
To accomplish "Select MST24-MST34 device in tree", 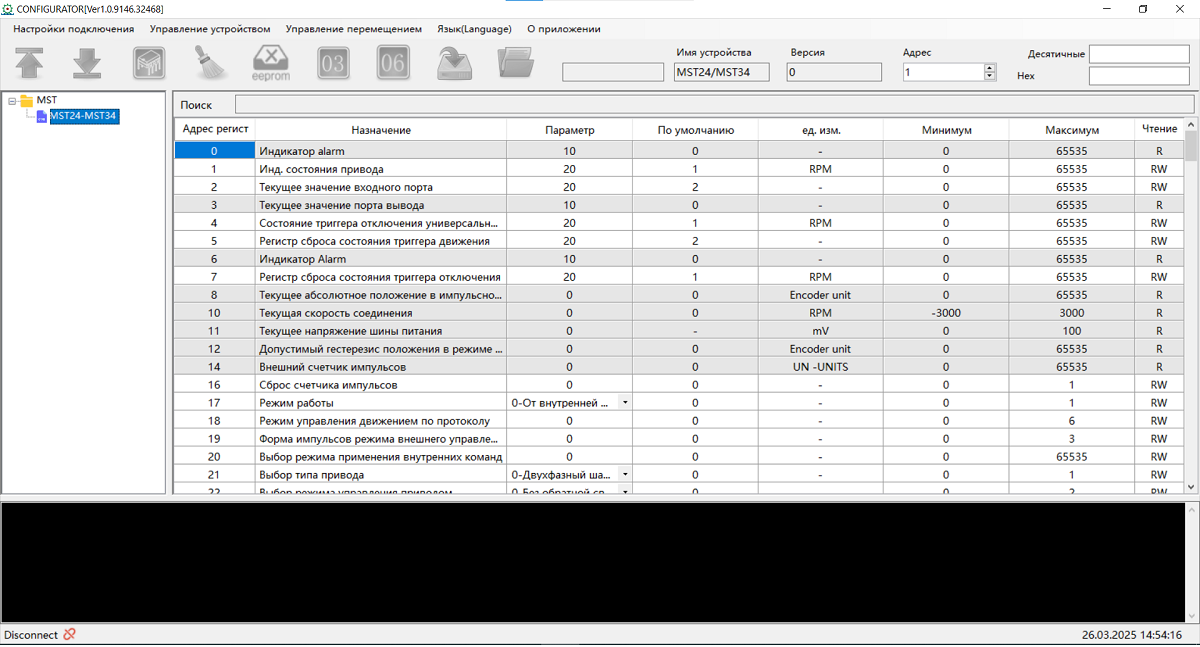I will point(84,116).
